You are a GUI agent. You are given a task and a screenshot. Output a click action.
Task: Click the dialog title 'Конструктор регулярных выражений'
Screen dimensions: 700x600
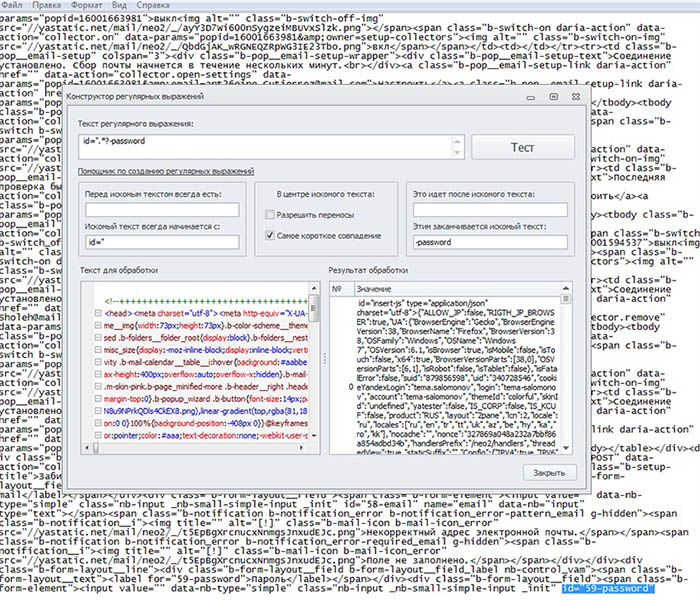tap(135, 96)
